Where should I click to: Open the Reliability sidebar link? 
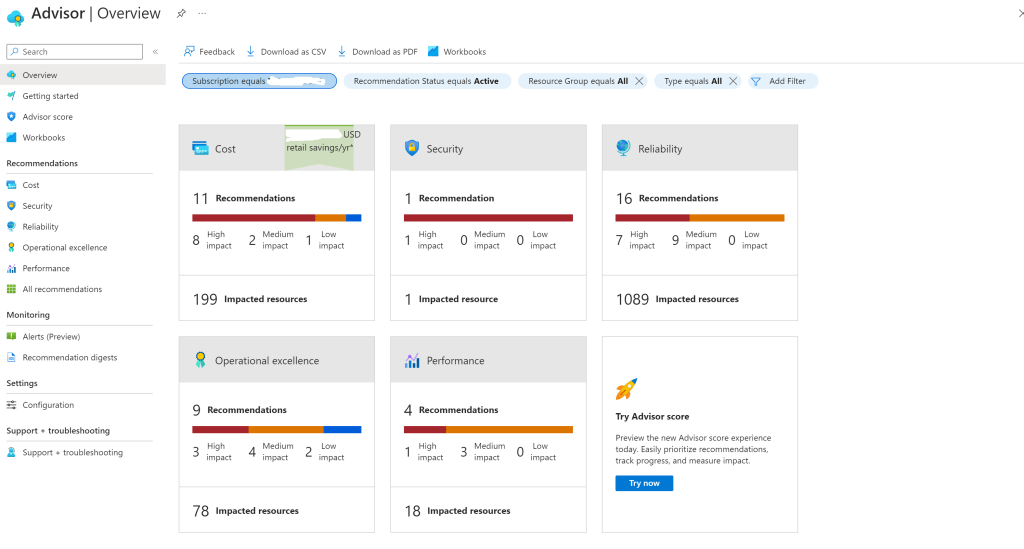[x=40, y=227]
